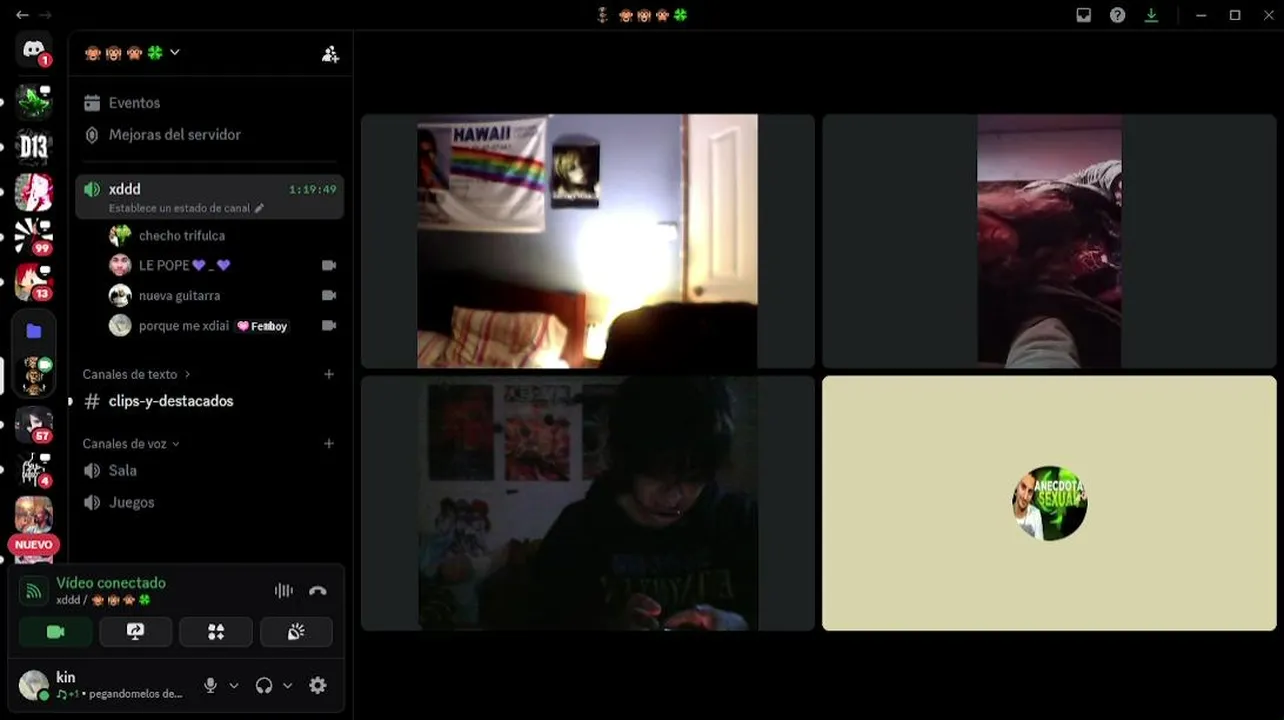The width and height of the screenshot is (1284, 720).
Task: Mute your microphone
Action: pyautogui.click(x=210, y=685)
